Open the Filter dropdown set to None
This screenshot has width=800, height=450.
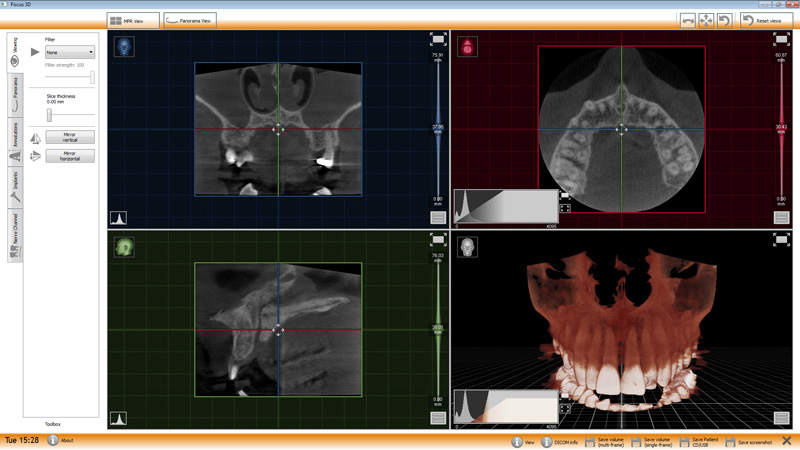tap(70, 52)
